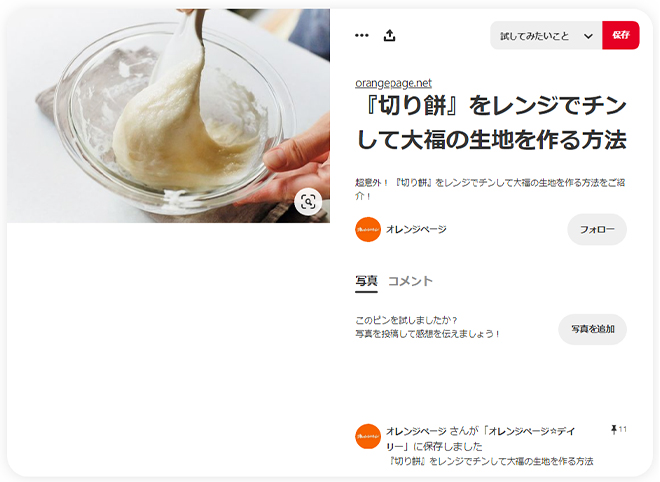Screen dimensions: 660x482
Task: Open the オレンジページ☆デイリー board link
Action: [480, 439]
